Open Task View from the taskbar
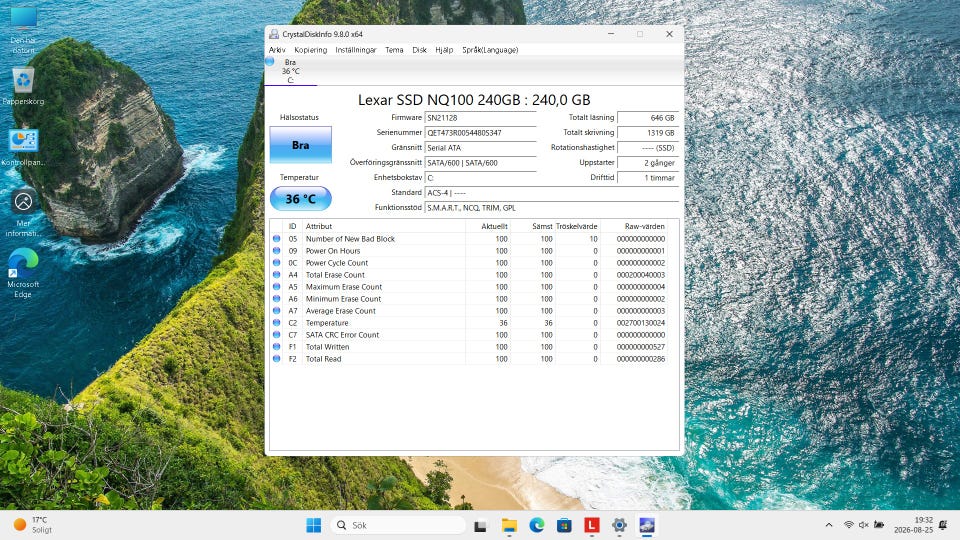 coord(480,525)
